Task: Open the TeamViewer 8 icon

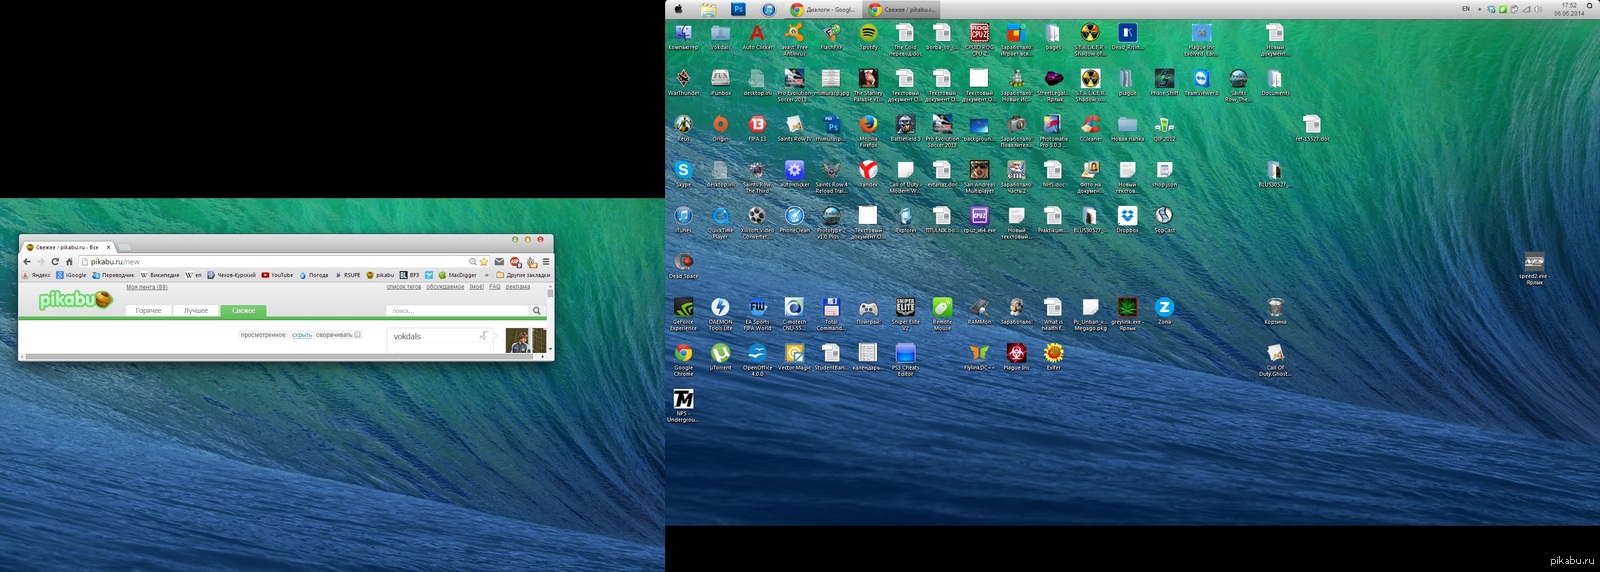Action: 1201,81
